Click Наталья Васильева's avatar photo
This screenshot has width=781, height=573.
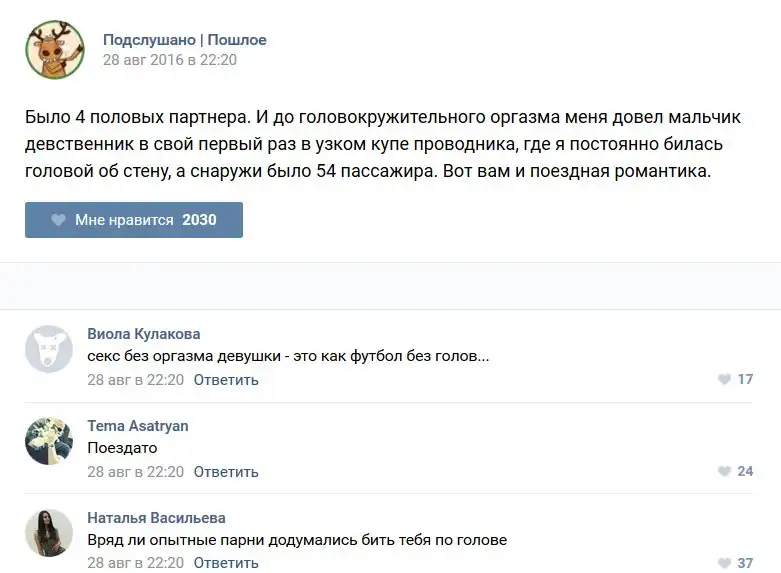pos(49,533)
